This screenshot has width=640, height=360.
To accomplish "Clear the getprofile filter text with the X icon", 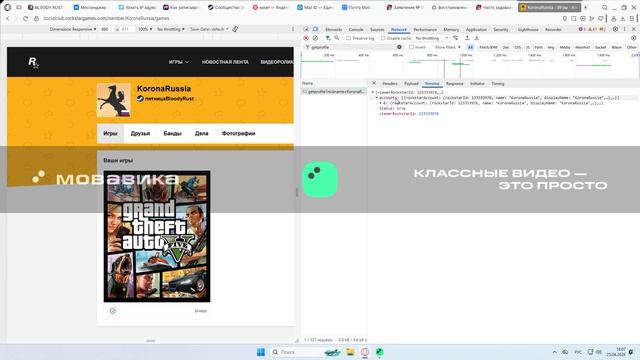I will coord(399,47).
